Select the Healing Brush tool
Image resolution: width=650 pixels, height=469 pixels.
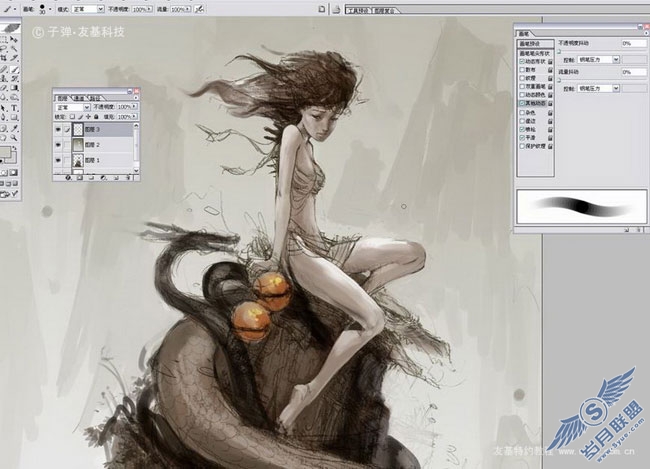(x=4, y=69)
